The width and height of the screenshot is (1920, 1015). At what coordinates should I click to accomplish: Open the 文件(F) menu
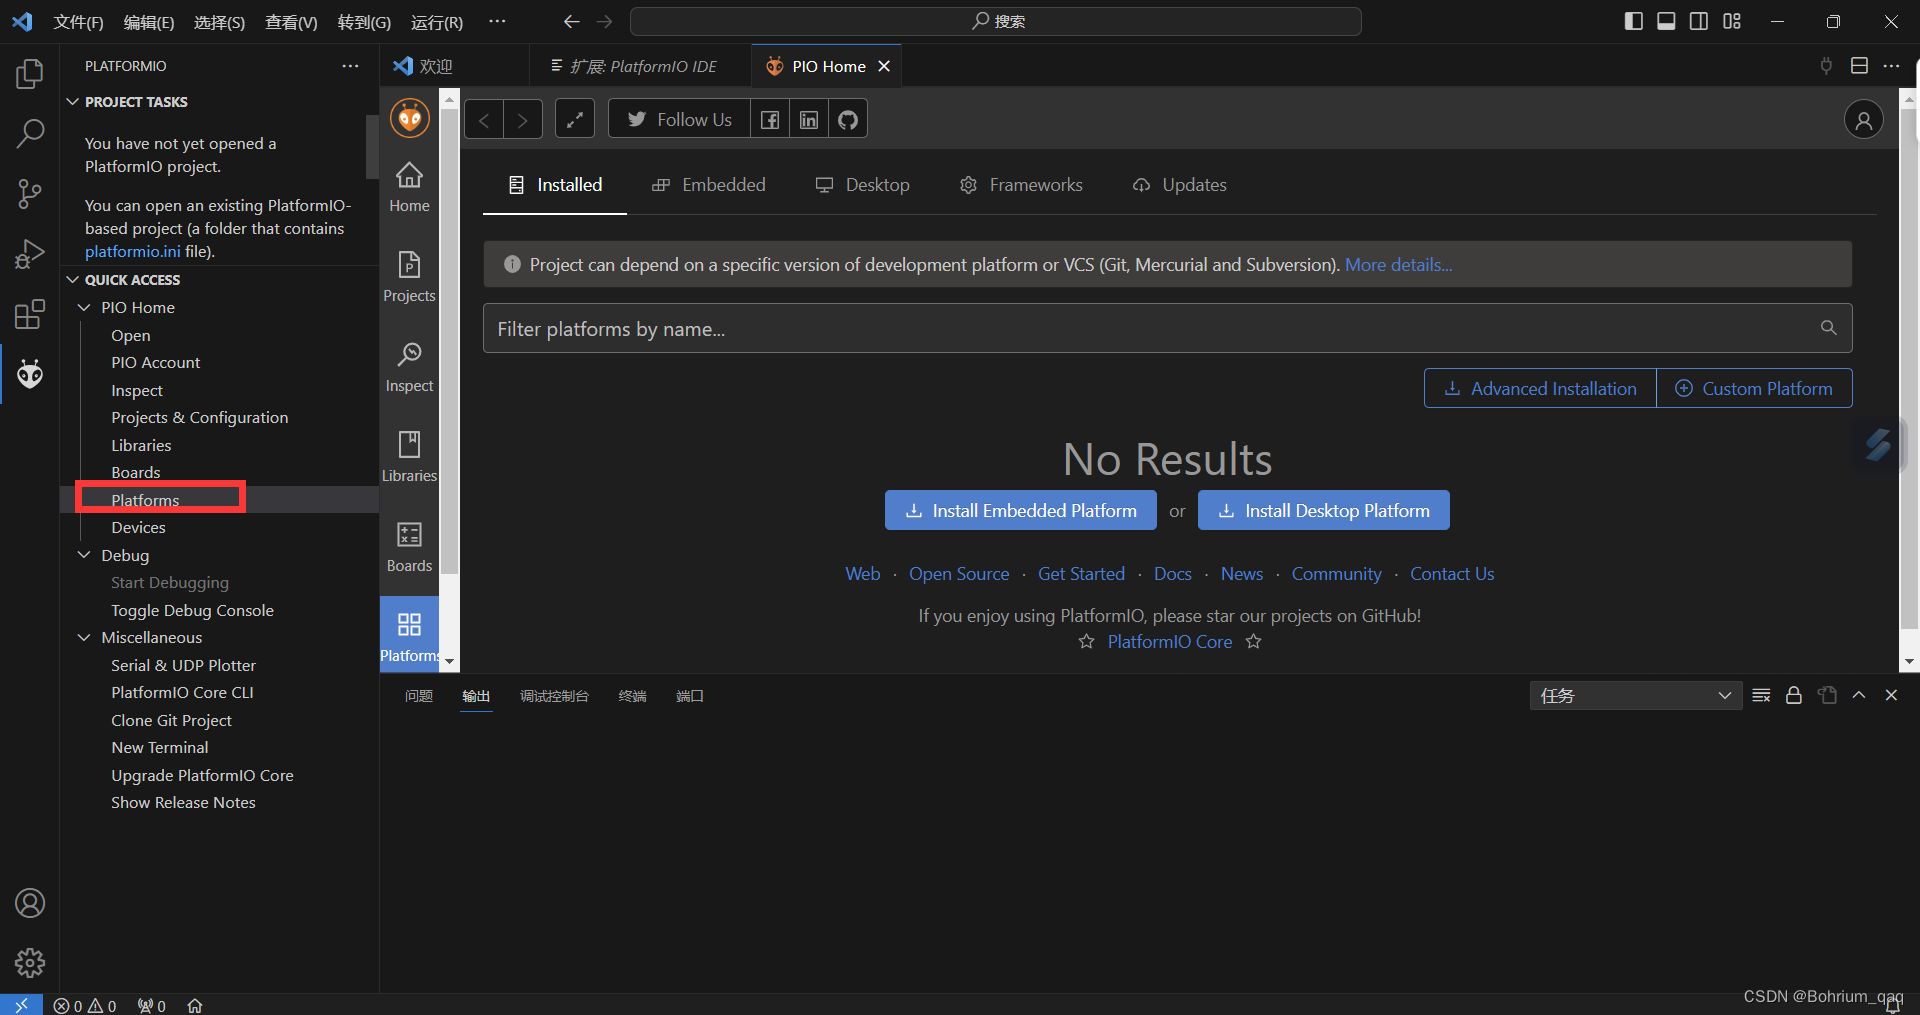tap(78, 22)
